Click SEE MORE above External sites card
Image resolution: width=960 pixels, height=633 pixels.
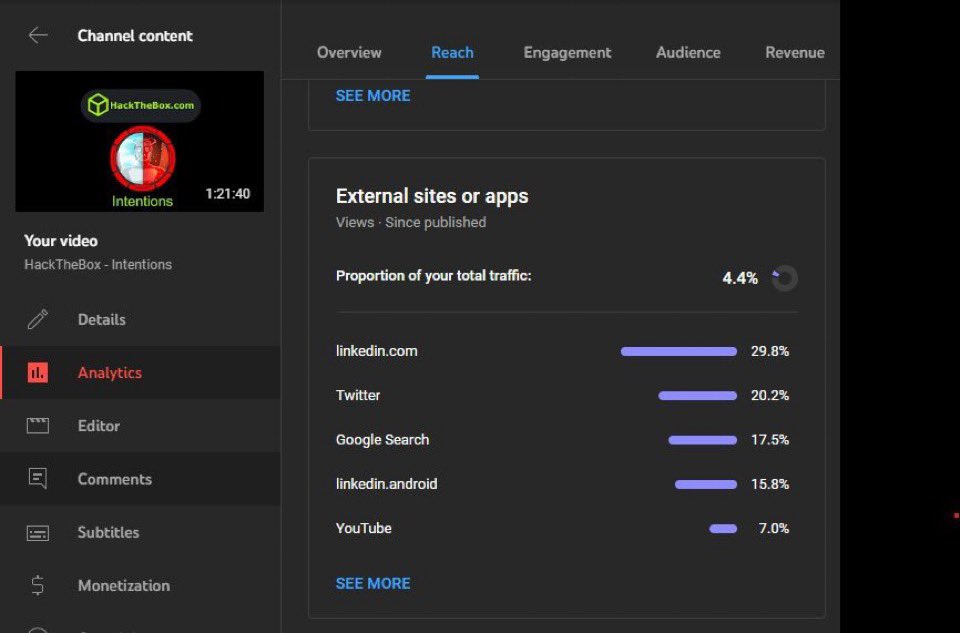[x=373, y=96]
